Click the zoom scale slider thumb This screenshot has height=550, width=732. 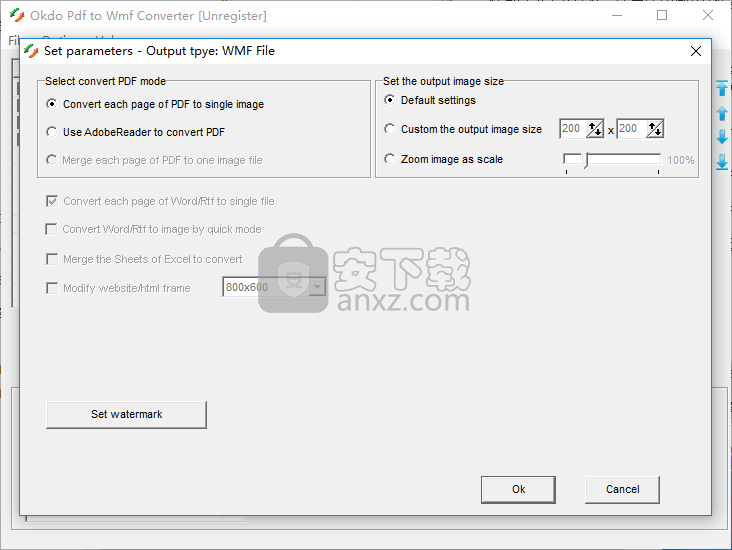click(x=586, y=160)
